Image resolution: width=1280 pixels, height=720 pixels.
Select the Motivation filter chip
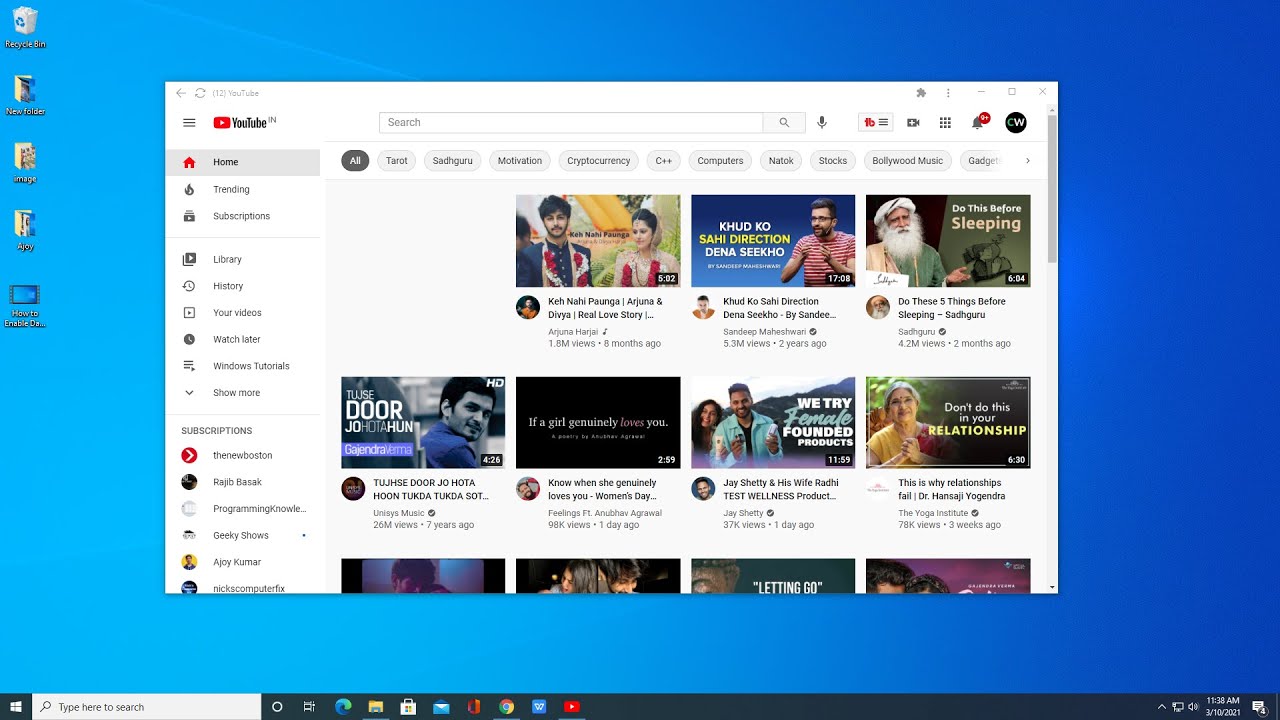click(520, 161)
